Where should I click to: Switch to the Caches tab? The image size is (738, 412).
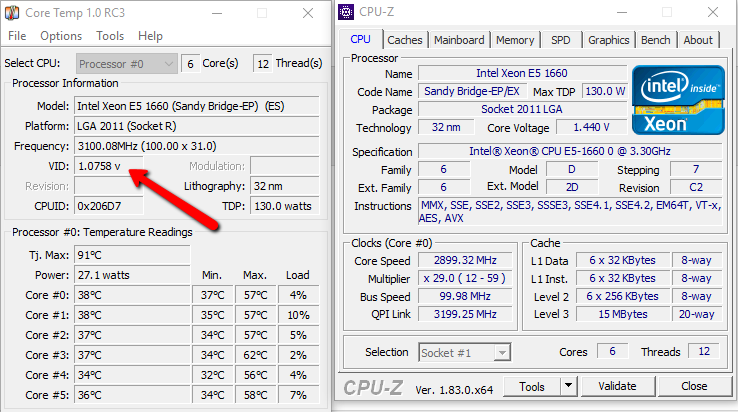point(405,40)
